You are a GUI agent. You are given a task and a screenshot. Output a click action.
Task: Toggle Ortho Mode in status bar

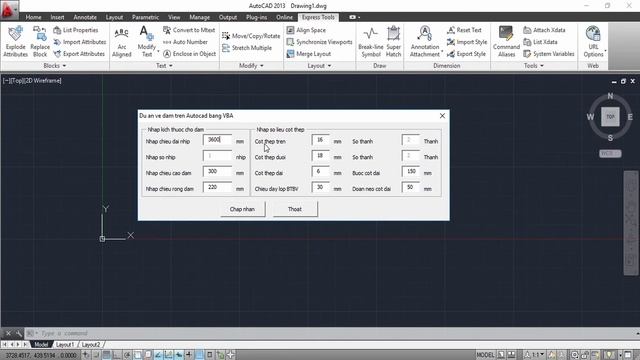tap(117, 355)
